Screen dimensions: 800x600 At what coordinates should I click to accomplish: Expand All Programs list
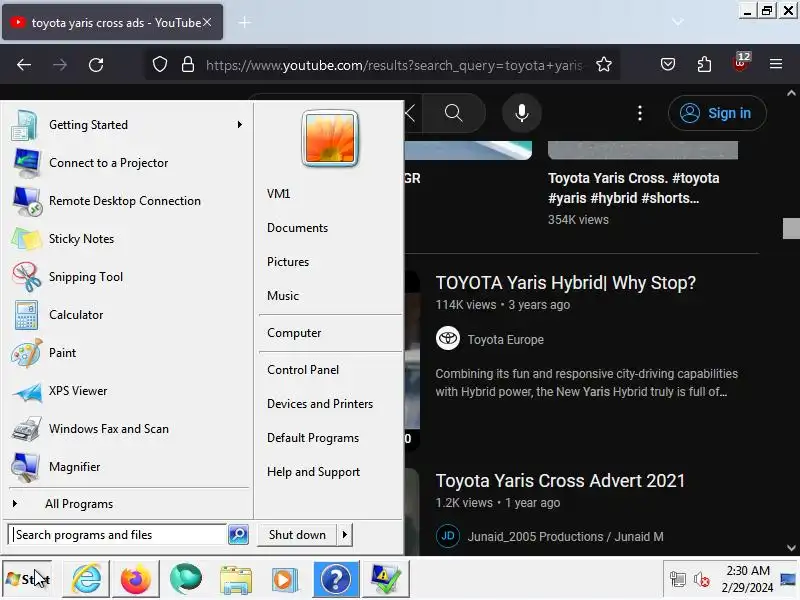tap(127, 504)
